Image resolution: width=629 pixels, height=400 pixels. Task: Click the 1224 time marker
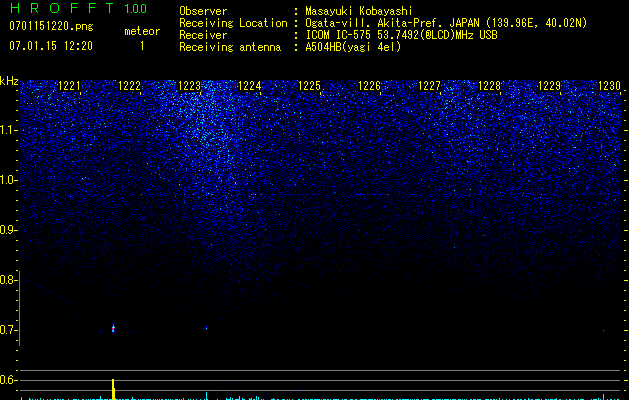pos(250,86)
